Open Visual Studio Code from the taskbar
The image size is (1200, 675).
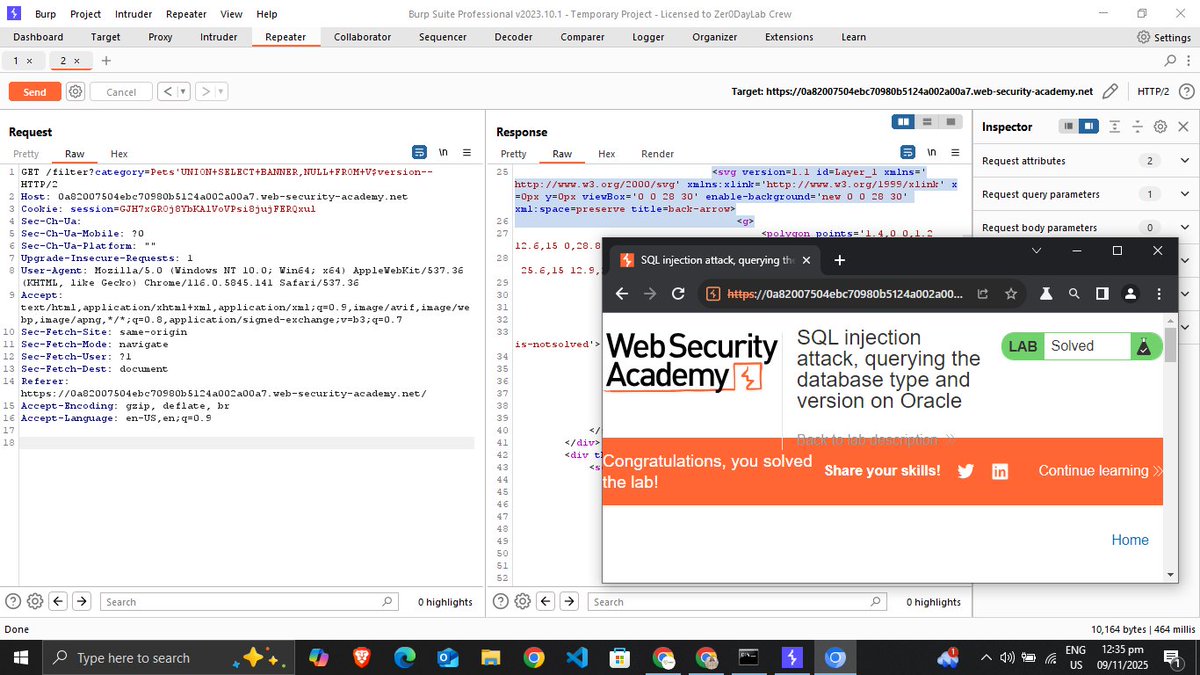[577, 658]
